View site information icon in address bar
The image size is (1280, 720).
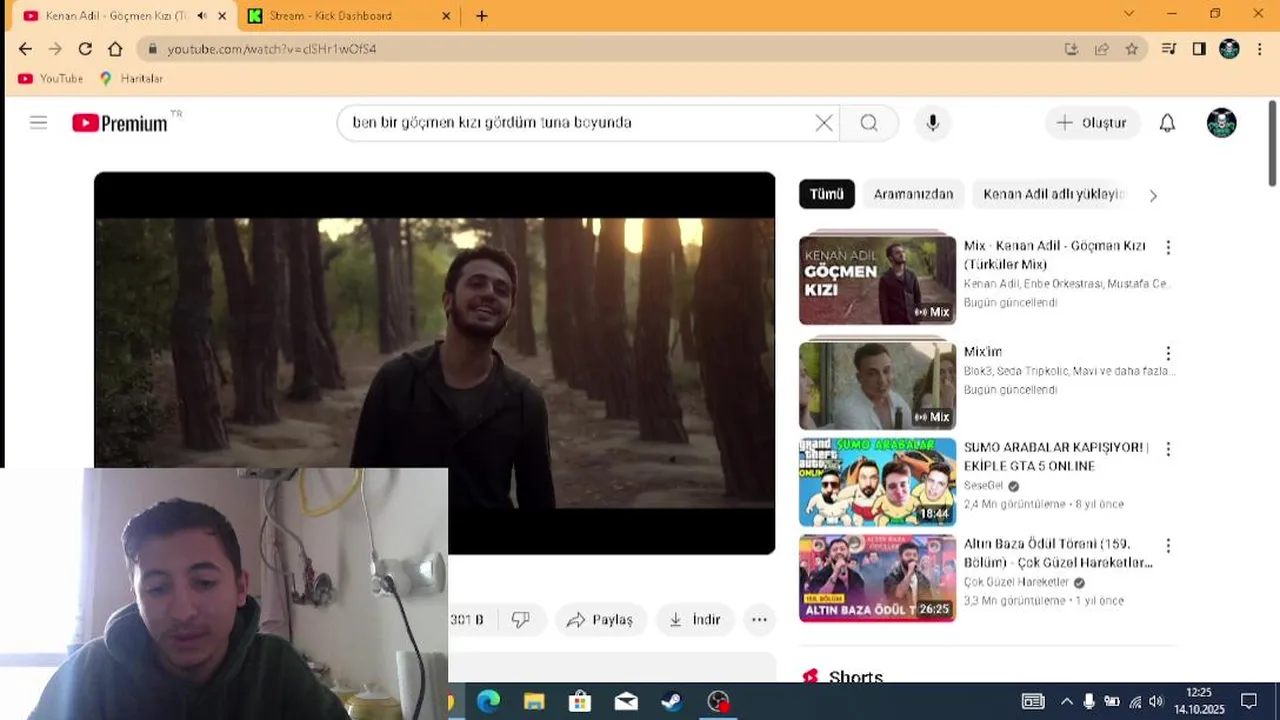(152, 49)
